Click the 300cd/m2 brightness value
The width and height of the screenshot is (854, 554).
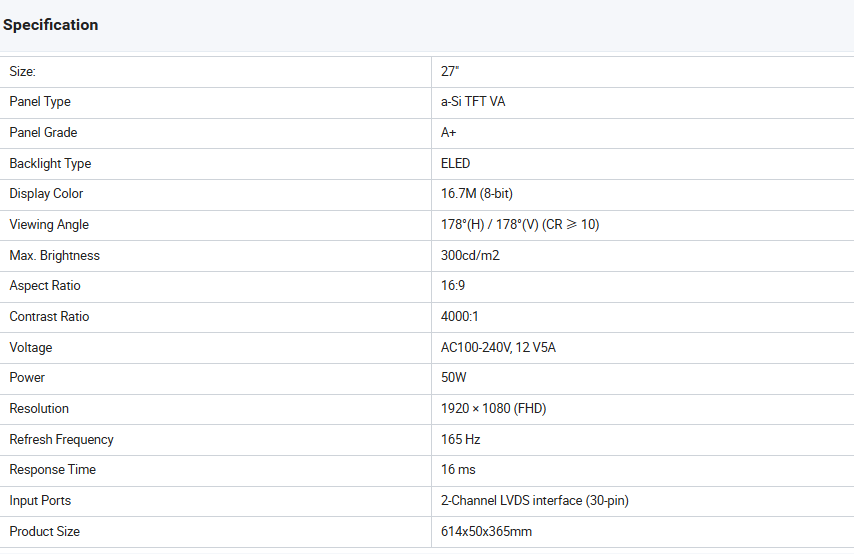(470, 256)
